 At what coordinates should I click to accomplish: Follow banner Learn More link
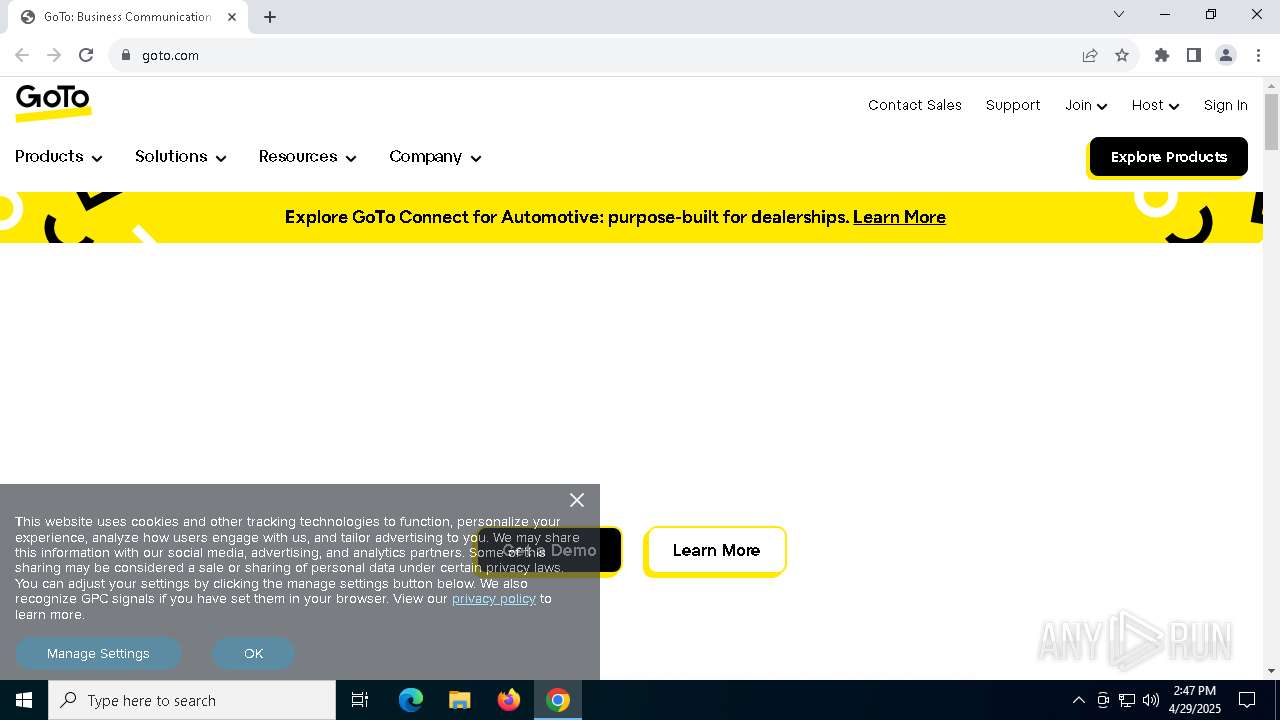click(899, 217)
